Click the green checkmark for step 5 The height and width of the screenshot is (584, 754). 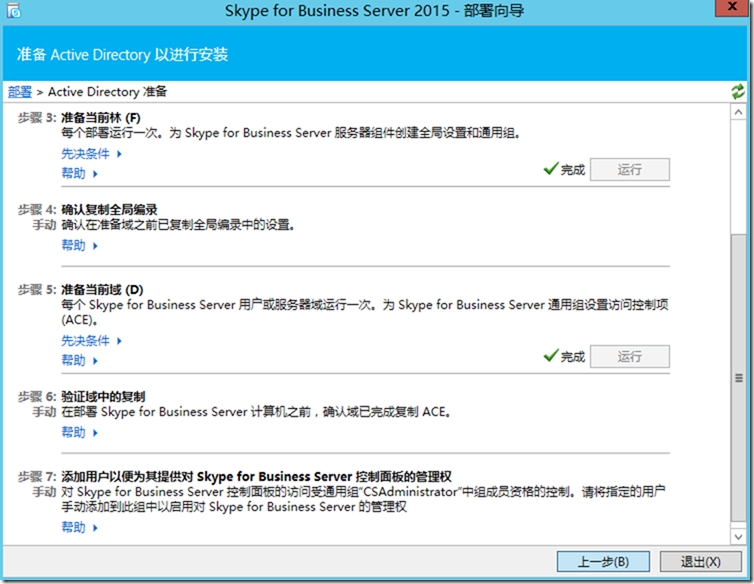(551, 355)
